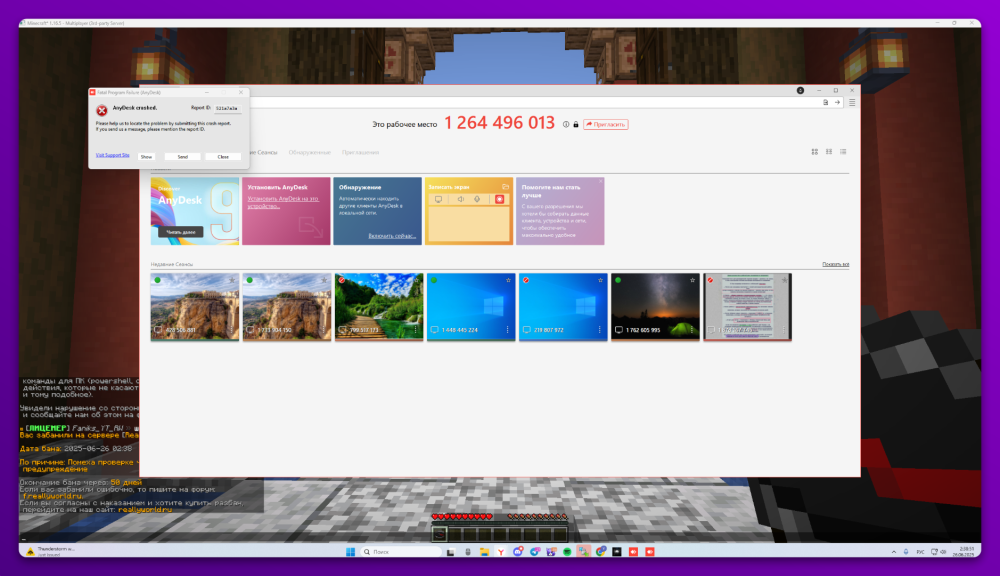Viewport: 1000px width, 576px height.
Task: Open options menu for session 428 506 881
Action: 232,330
